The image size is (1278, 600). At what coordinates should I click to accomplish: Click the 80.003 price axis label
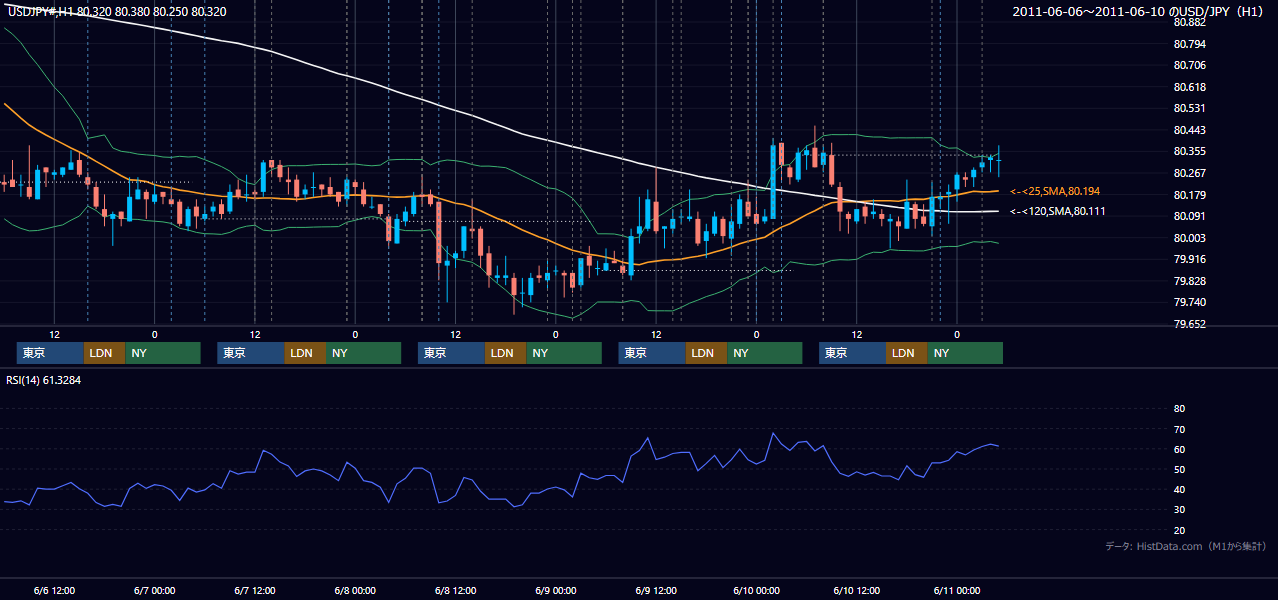coord(1188,238)
